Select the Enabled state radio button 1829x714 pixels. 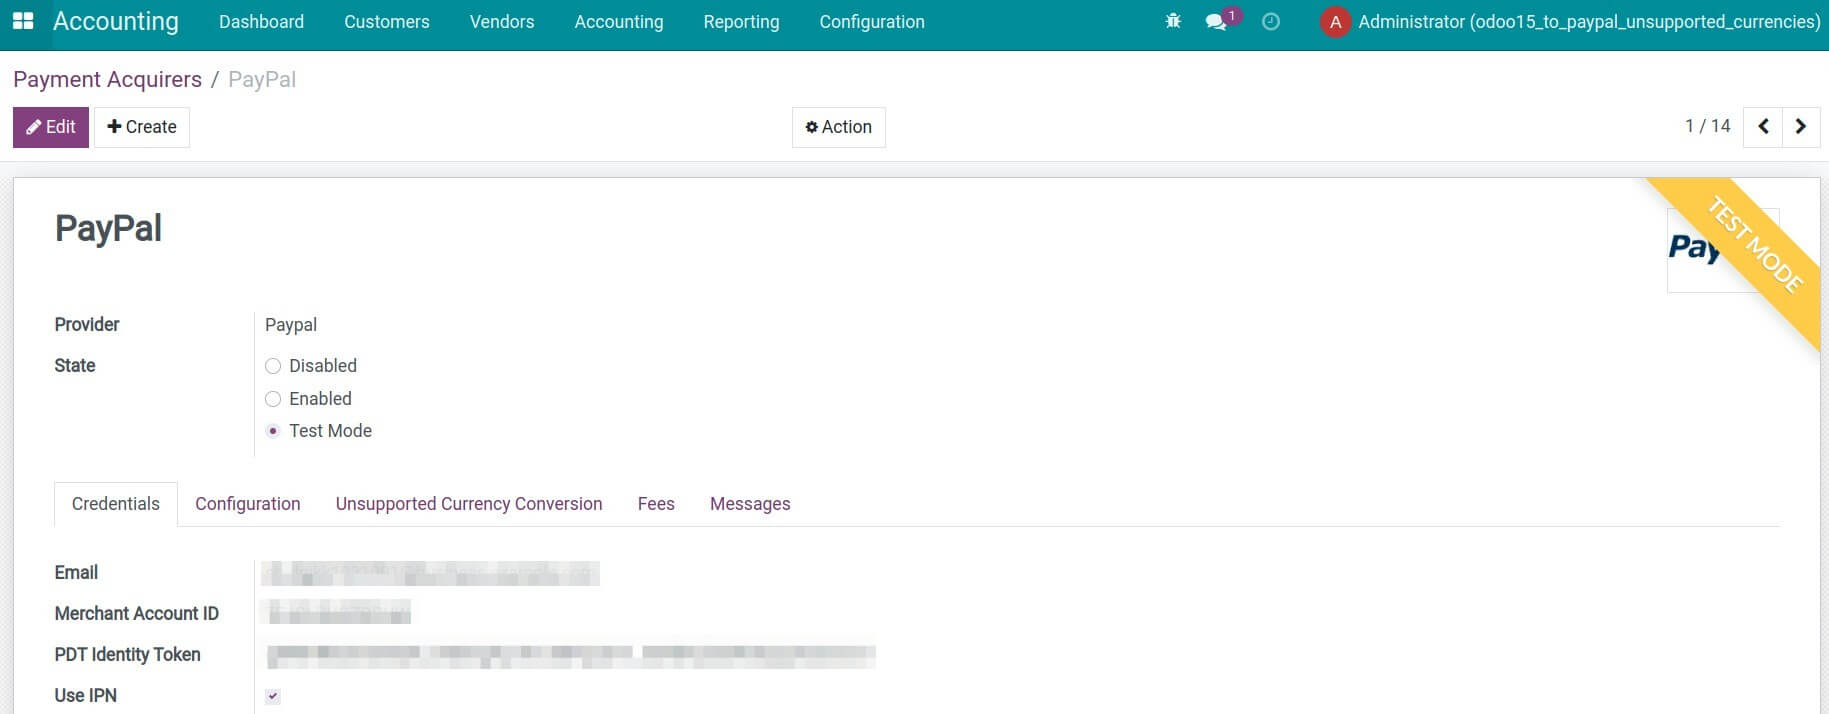tap(273, 399)
